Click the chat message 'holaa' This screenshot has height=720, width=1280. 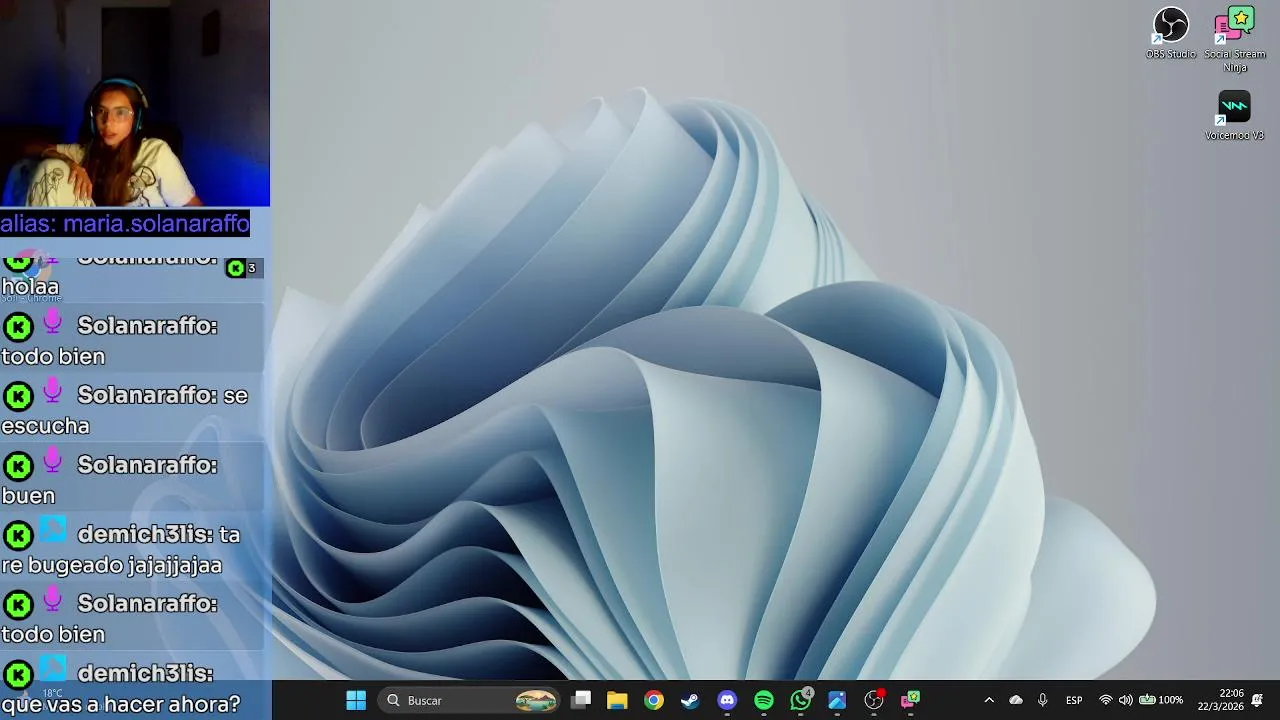31,287
